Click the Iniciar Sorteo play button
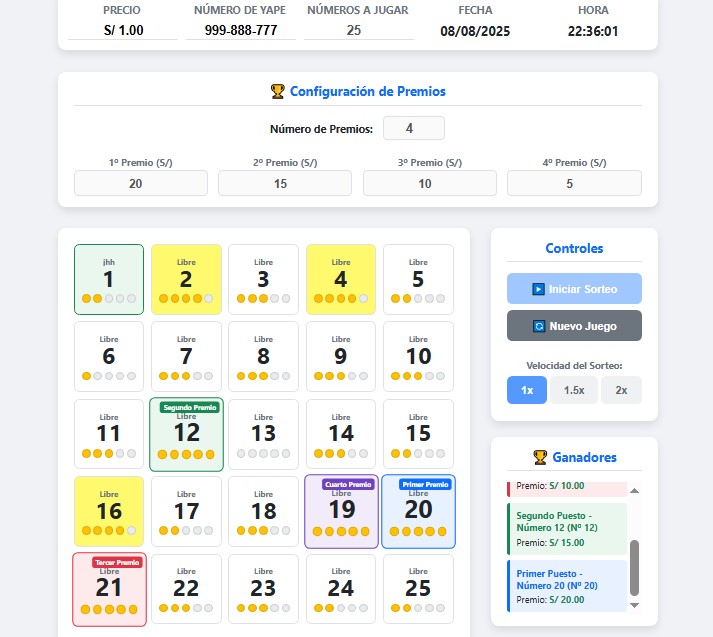This screenshot has height=637, width=713. (x=574, y=289)
